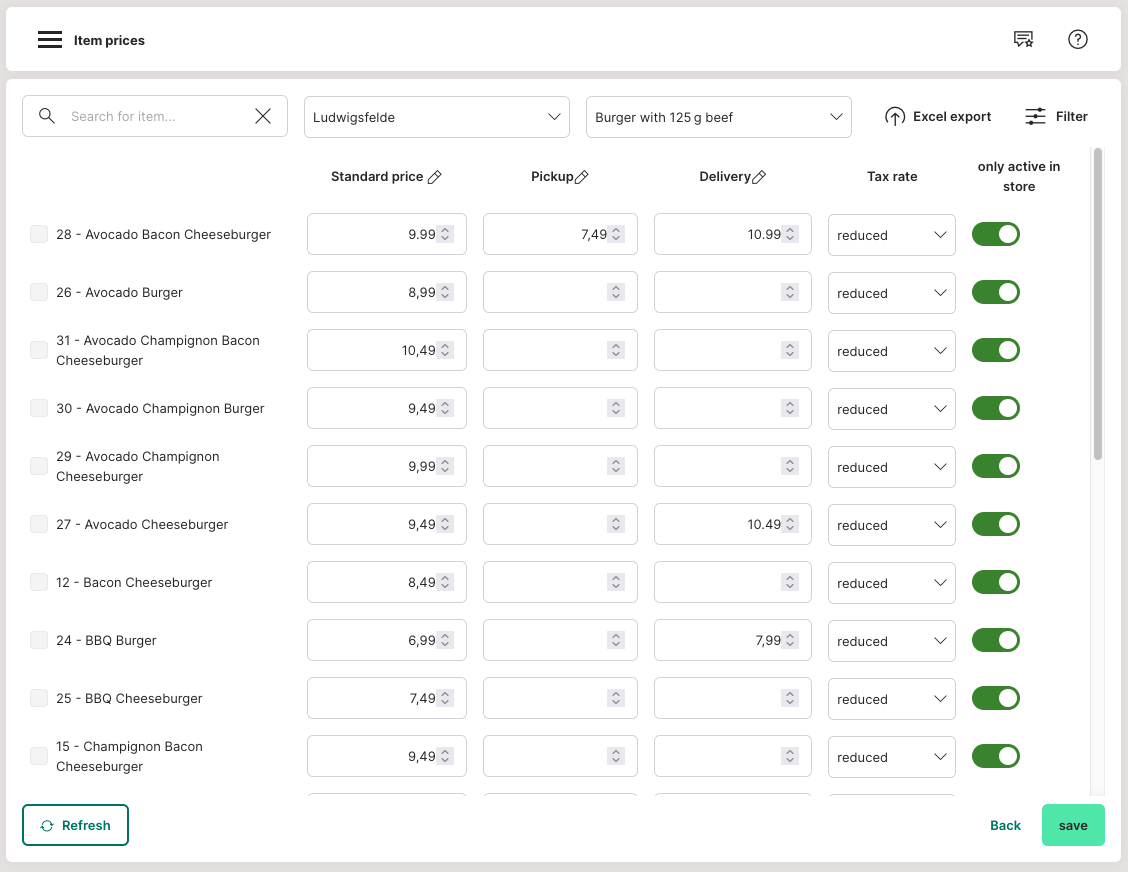Select the BBQ Burger row checkbox
The height and width of the screenshot is (872, 1128).
pyautogui.click(x=39, y=640)
